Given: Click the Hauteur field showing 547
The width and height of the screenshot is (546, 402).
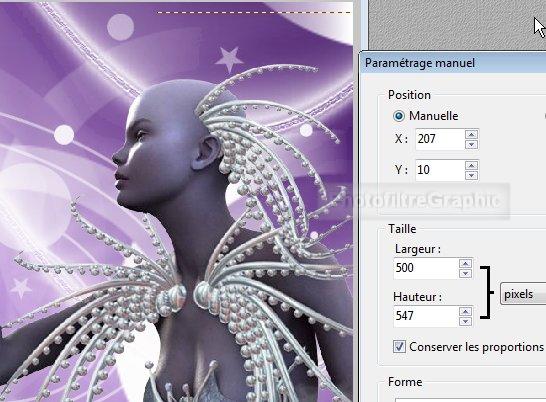Looking at the screenshot, I should point(426,316).
